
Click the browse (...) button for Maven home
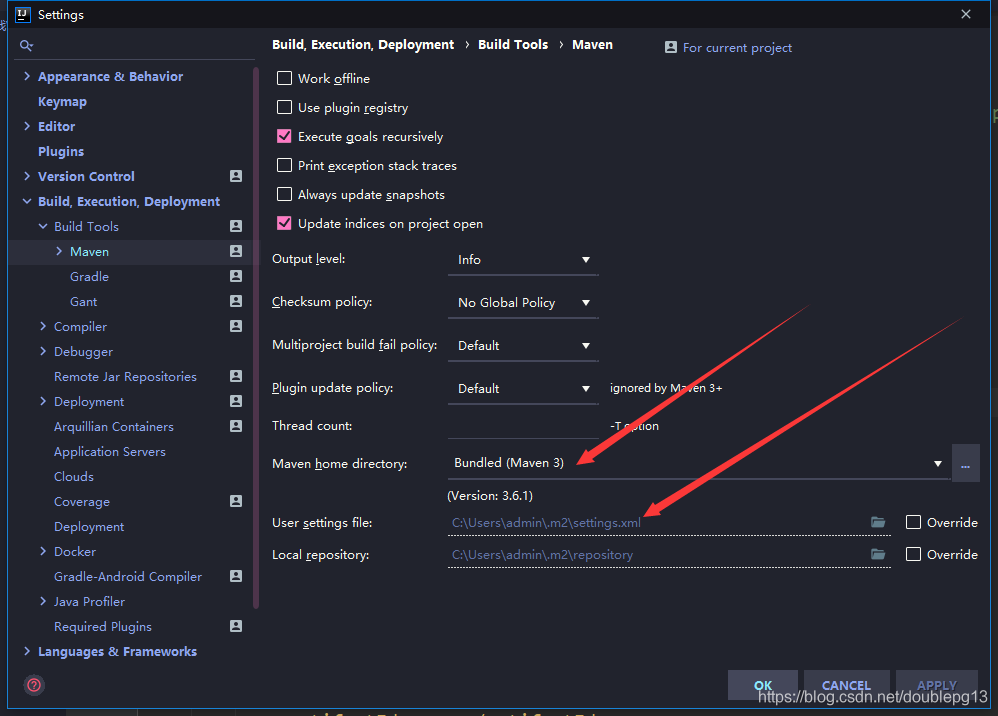pyautogui.click(x=966, y=464)
